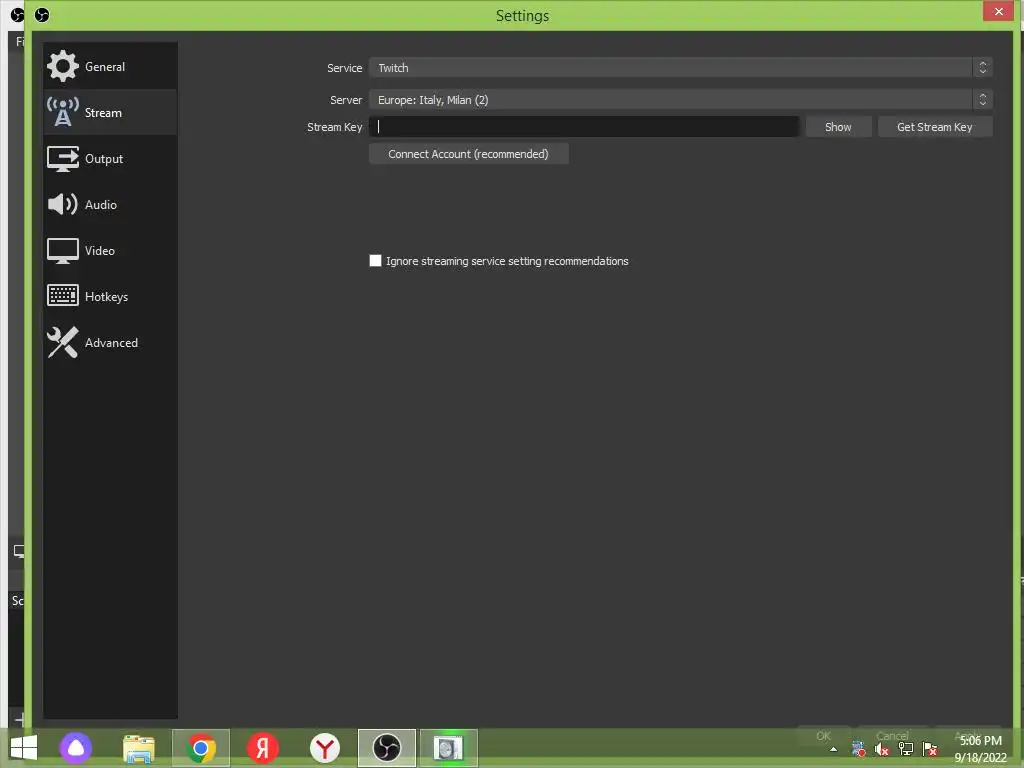Open the General settings section

(x=110, y=67)
